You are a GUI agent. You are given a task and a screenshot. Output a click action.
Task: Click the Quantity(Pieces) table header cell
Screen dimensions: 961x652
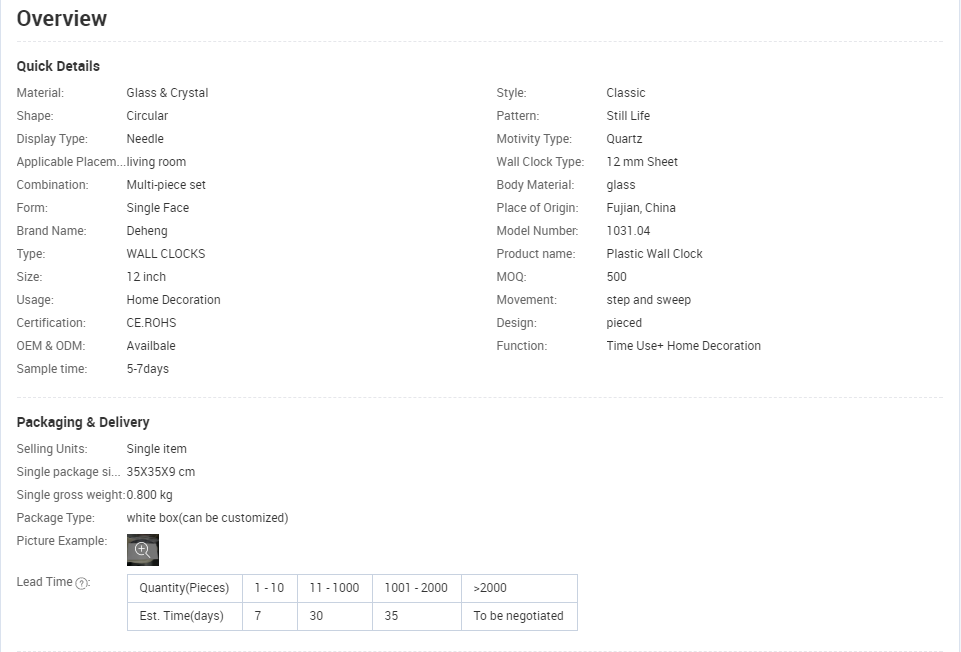tap(184, 588)
